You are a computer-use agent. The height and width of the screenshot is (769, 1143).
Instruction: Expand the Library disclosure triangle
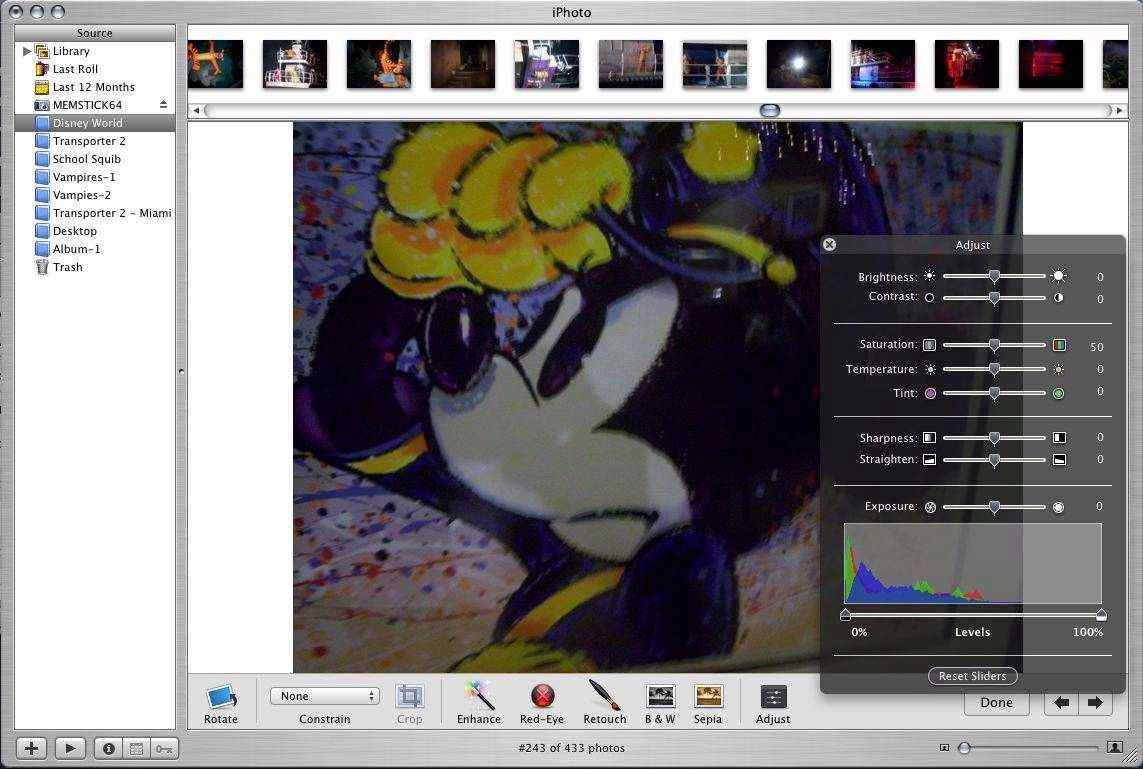[27, 51]
